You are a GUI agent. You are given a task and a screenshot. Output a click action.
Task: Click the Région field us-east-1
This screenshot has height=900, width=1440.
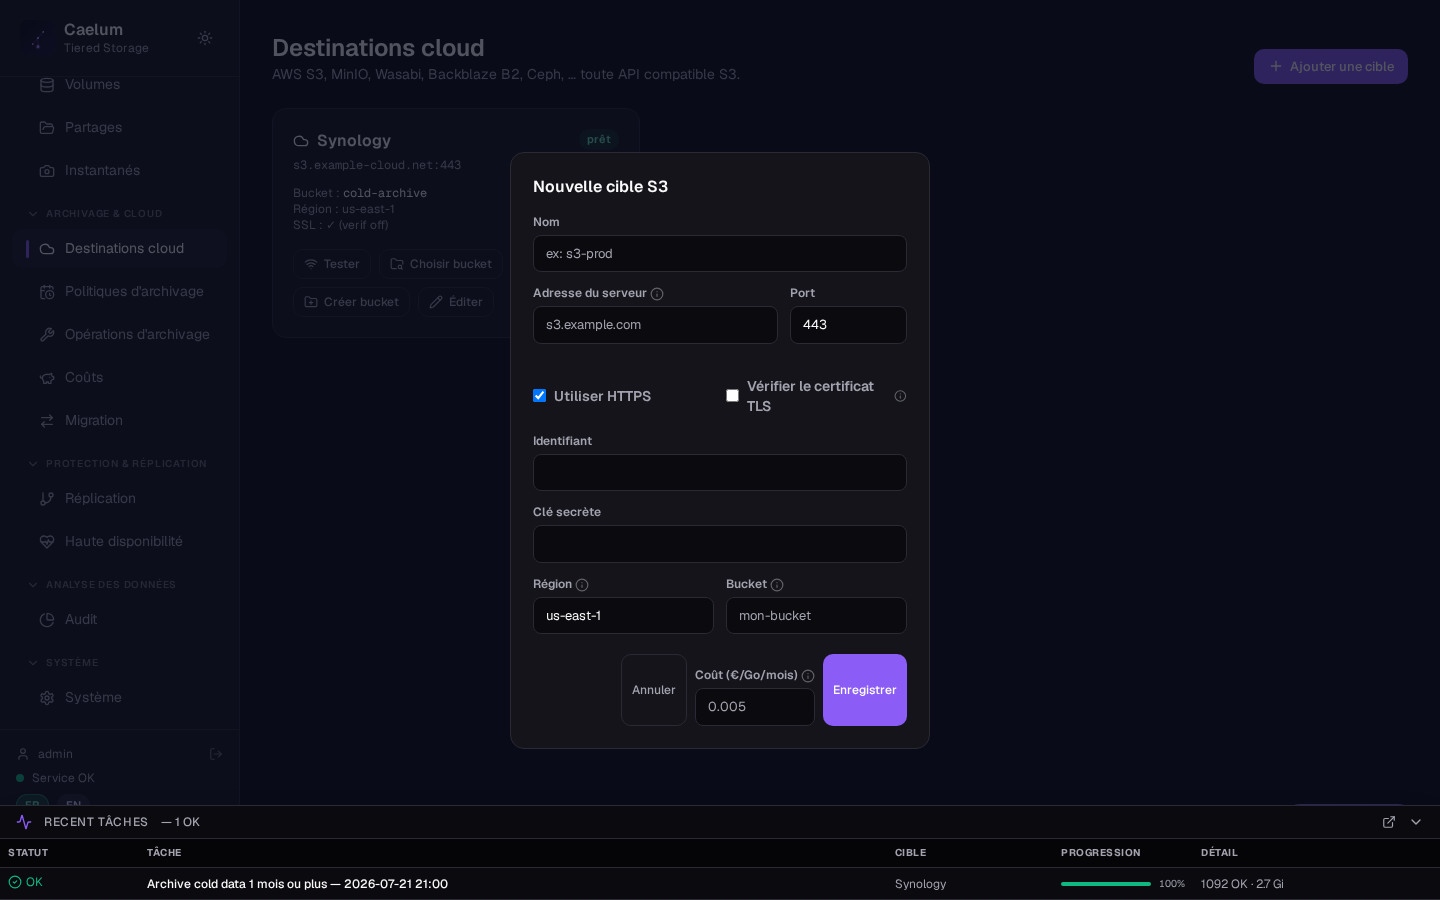(x=623, y=616)
